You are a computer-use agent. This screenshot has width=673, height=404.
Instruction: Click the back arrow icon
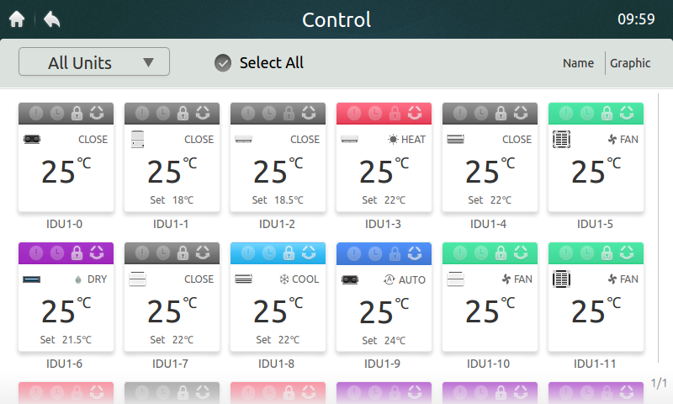(x=51, y=19)
